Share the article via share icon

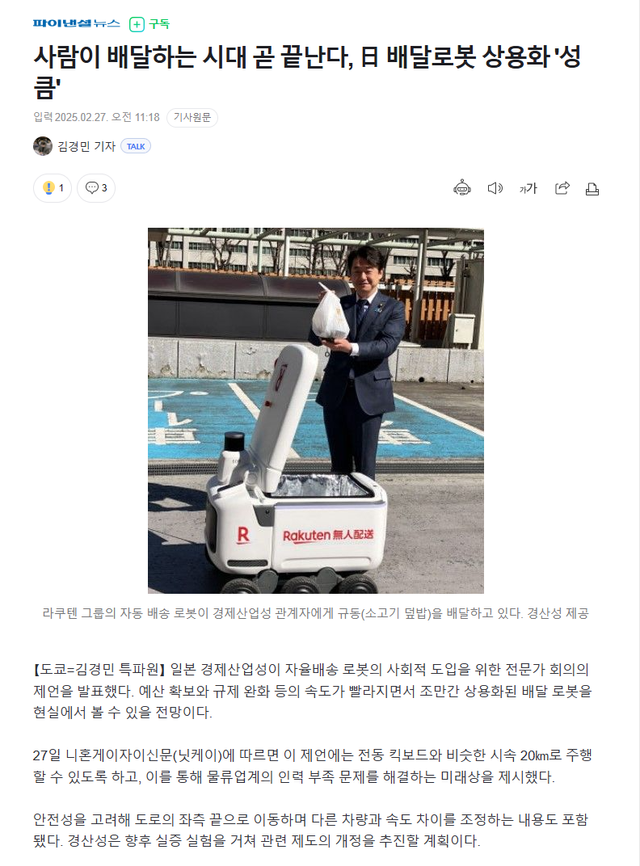coord(562,188)
